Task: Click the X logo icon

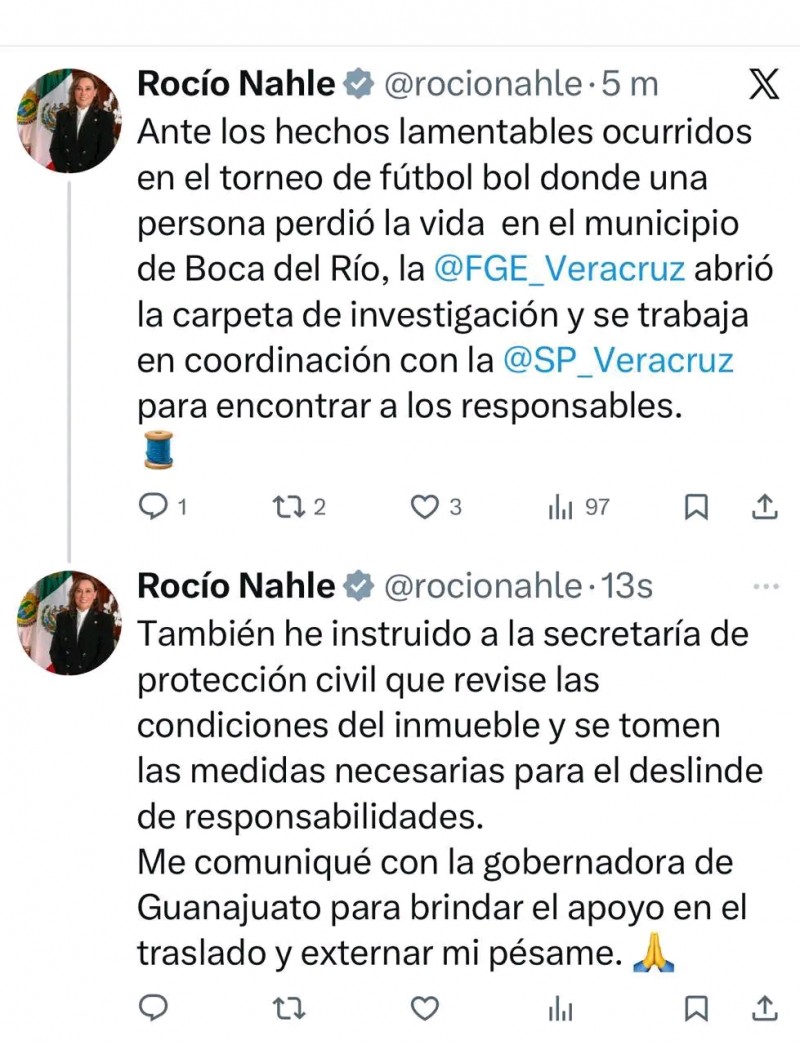Action: [x=764, y=85]
